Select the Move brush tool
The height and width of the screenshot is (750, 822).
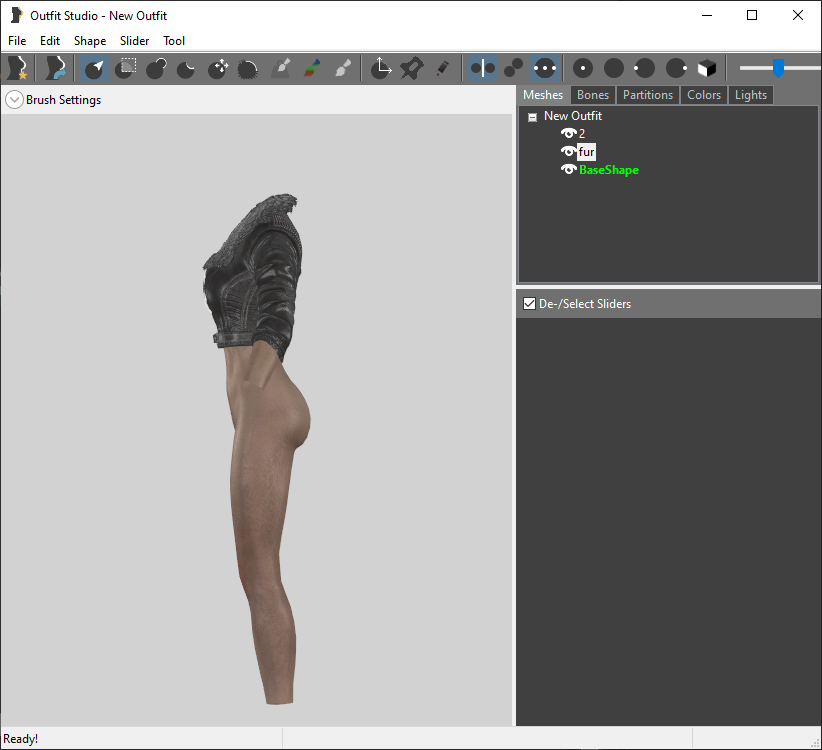(x=218, y=68)
